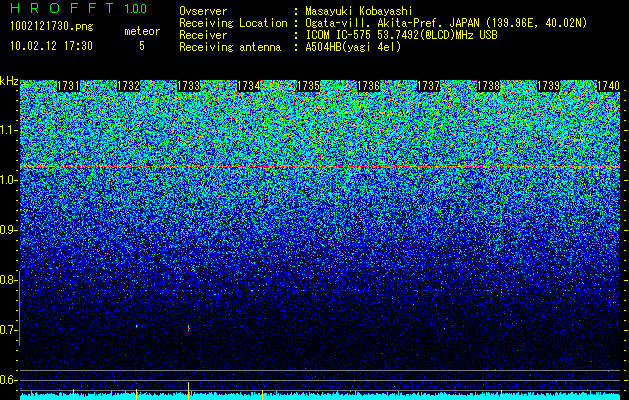This screenshot has width=629, height=400.
Task: Click the date 10.02.12 17:30
Action: pos(51,46)
